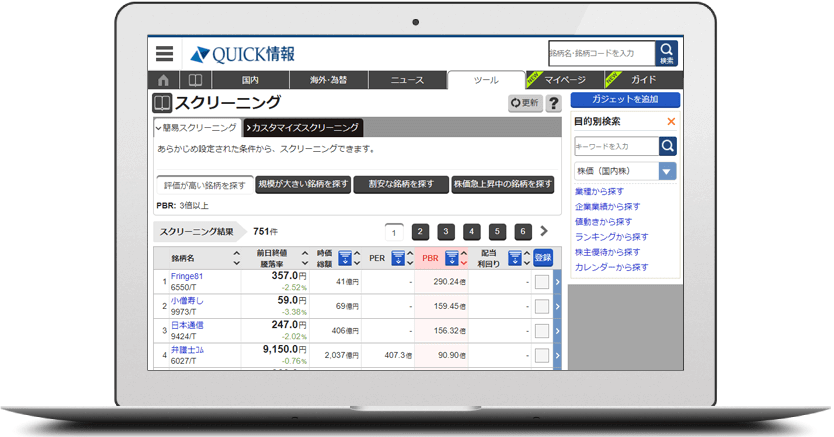Sort by 銘柄名 column arrows
The width and height of the screenshot is (834, 437).
click(x=237, y=258)
